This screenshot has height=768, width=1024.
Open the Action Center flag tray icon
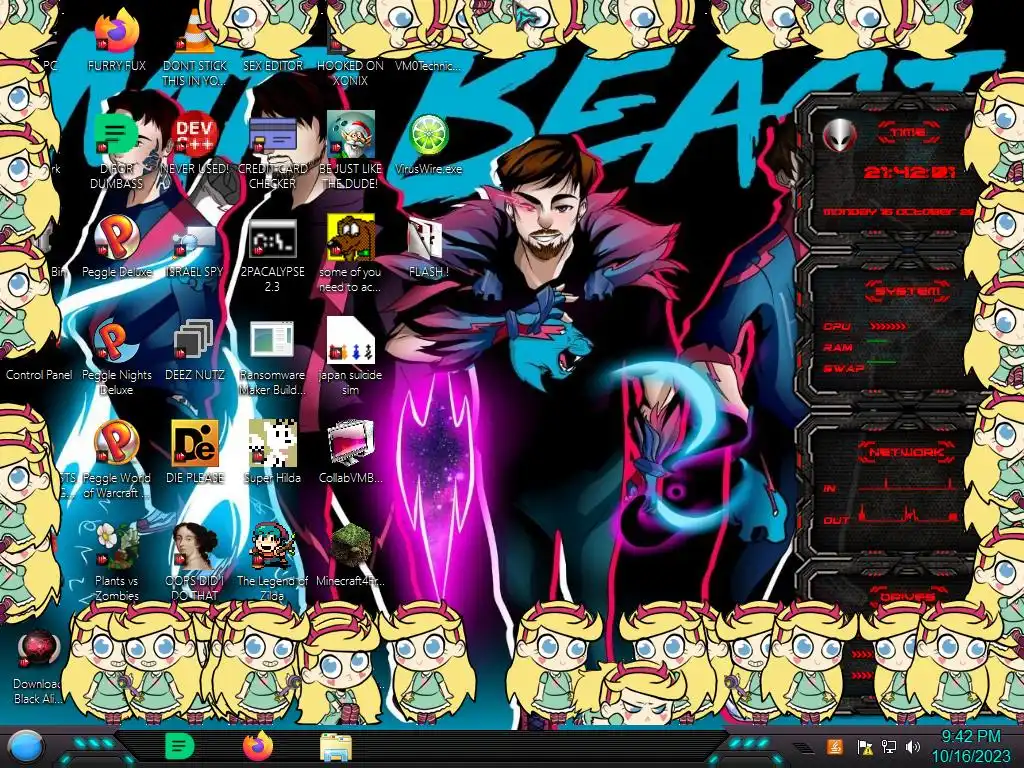coord(865,746)
